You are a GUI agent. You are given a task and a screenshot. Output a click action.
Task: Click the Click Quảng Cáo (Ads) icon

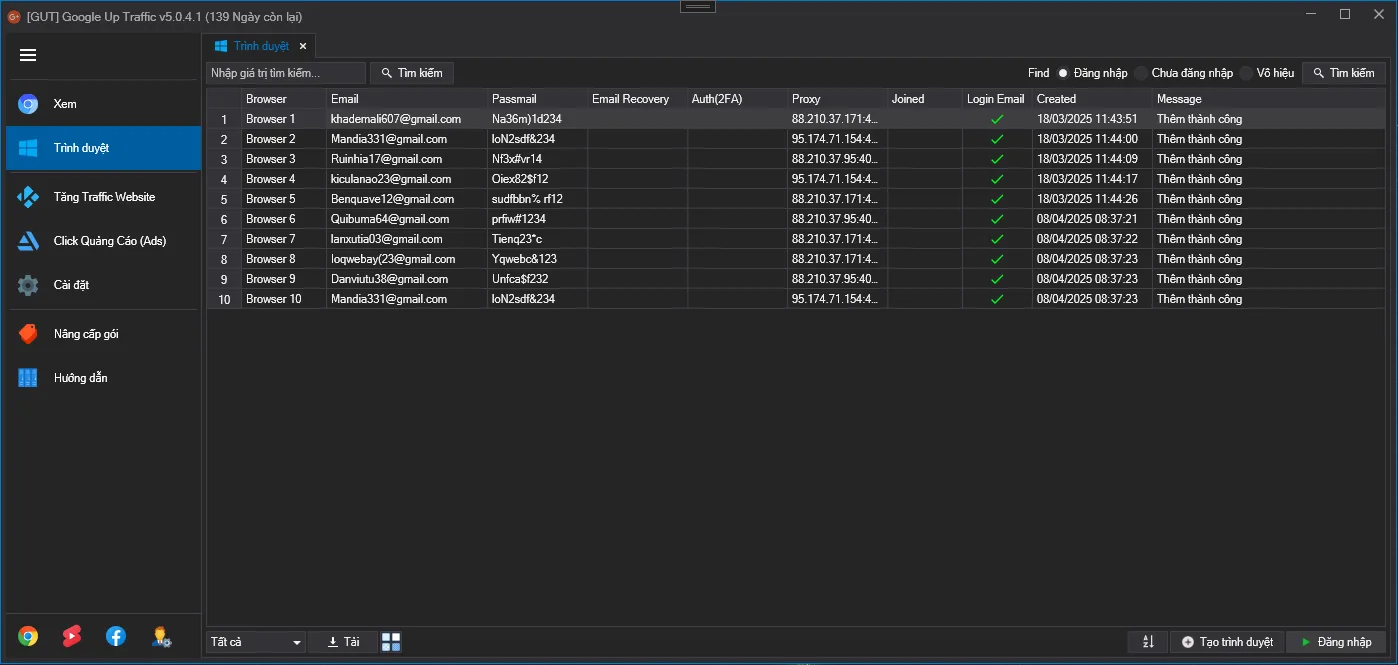click(28, 241)
